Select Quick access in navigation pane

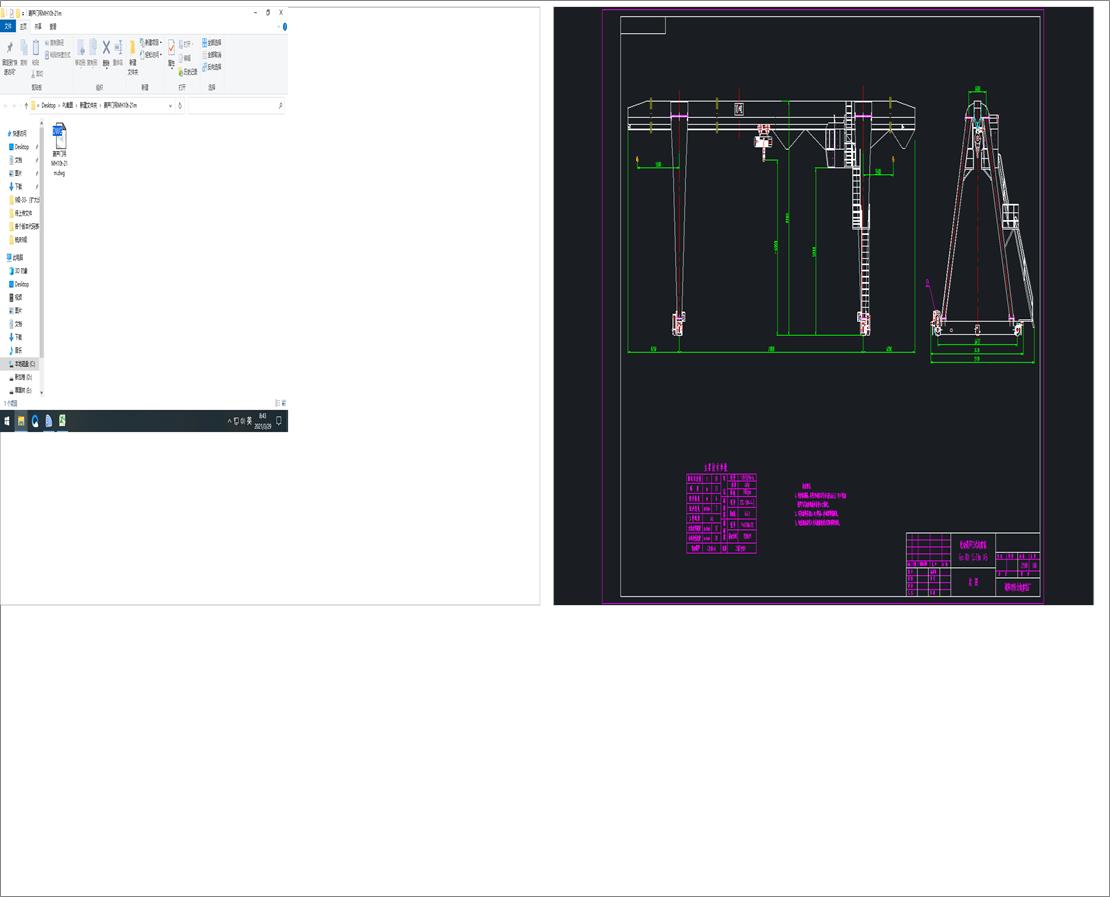tap(18, 133)
